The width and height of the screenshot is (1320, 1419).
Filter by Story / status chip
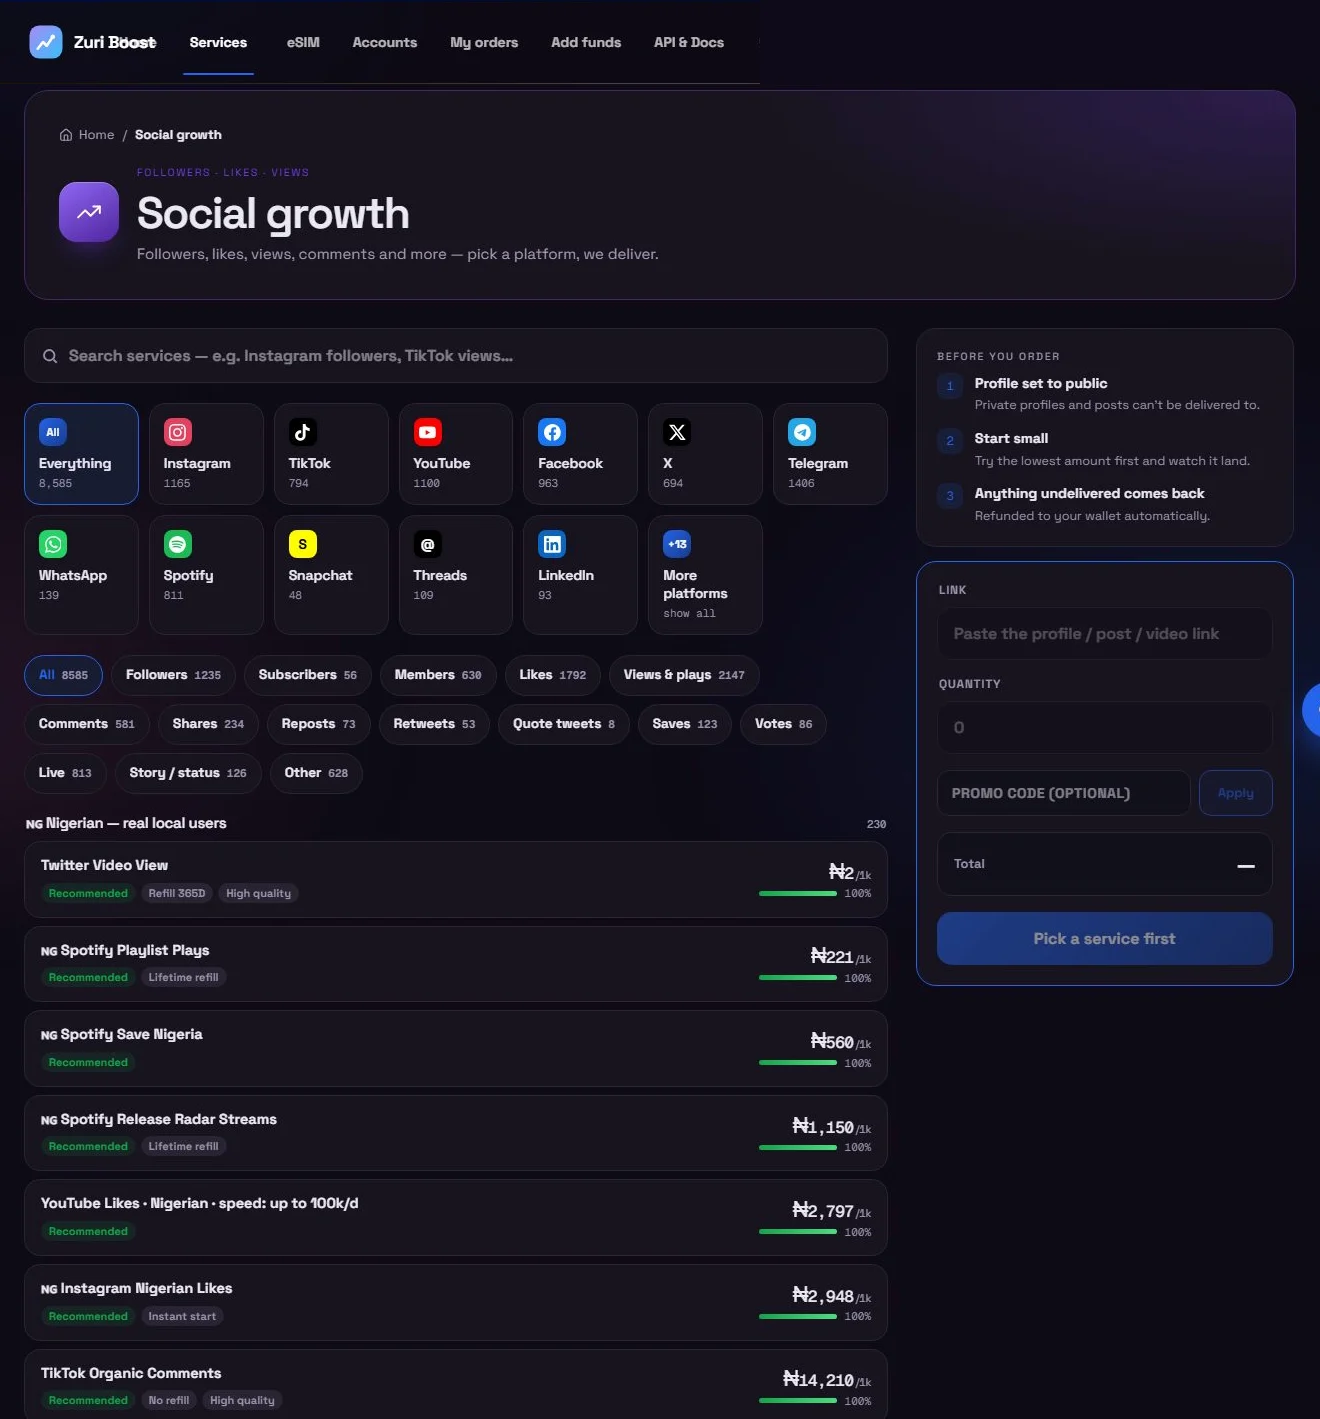[188, 773]
